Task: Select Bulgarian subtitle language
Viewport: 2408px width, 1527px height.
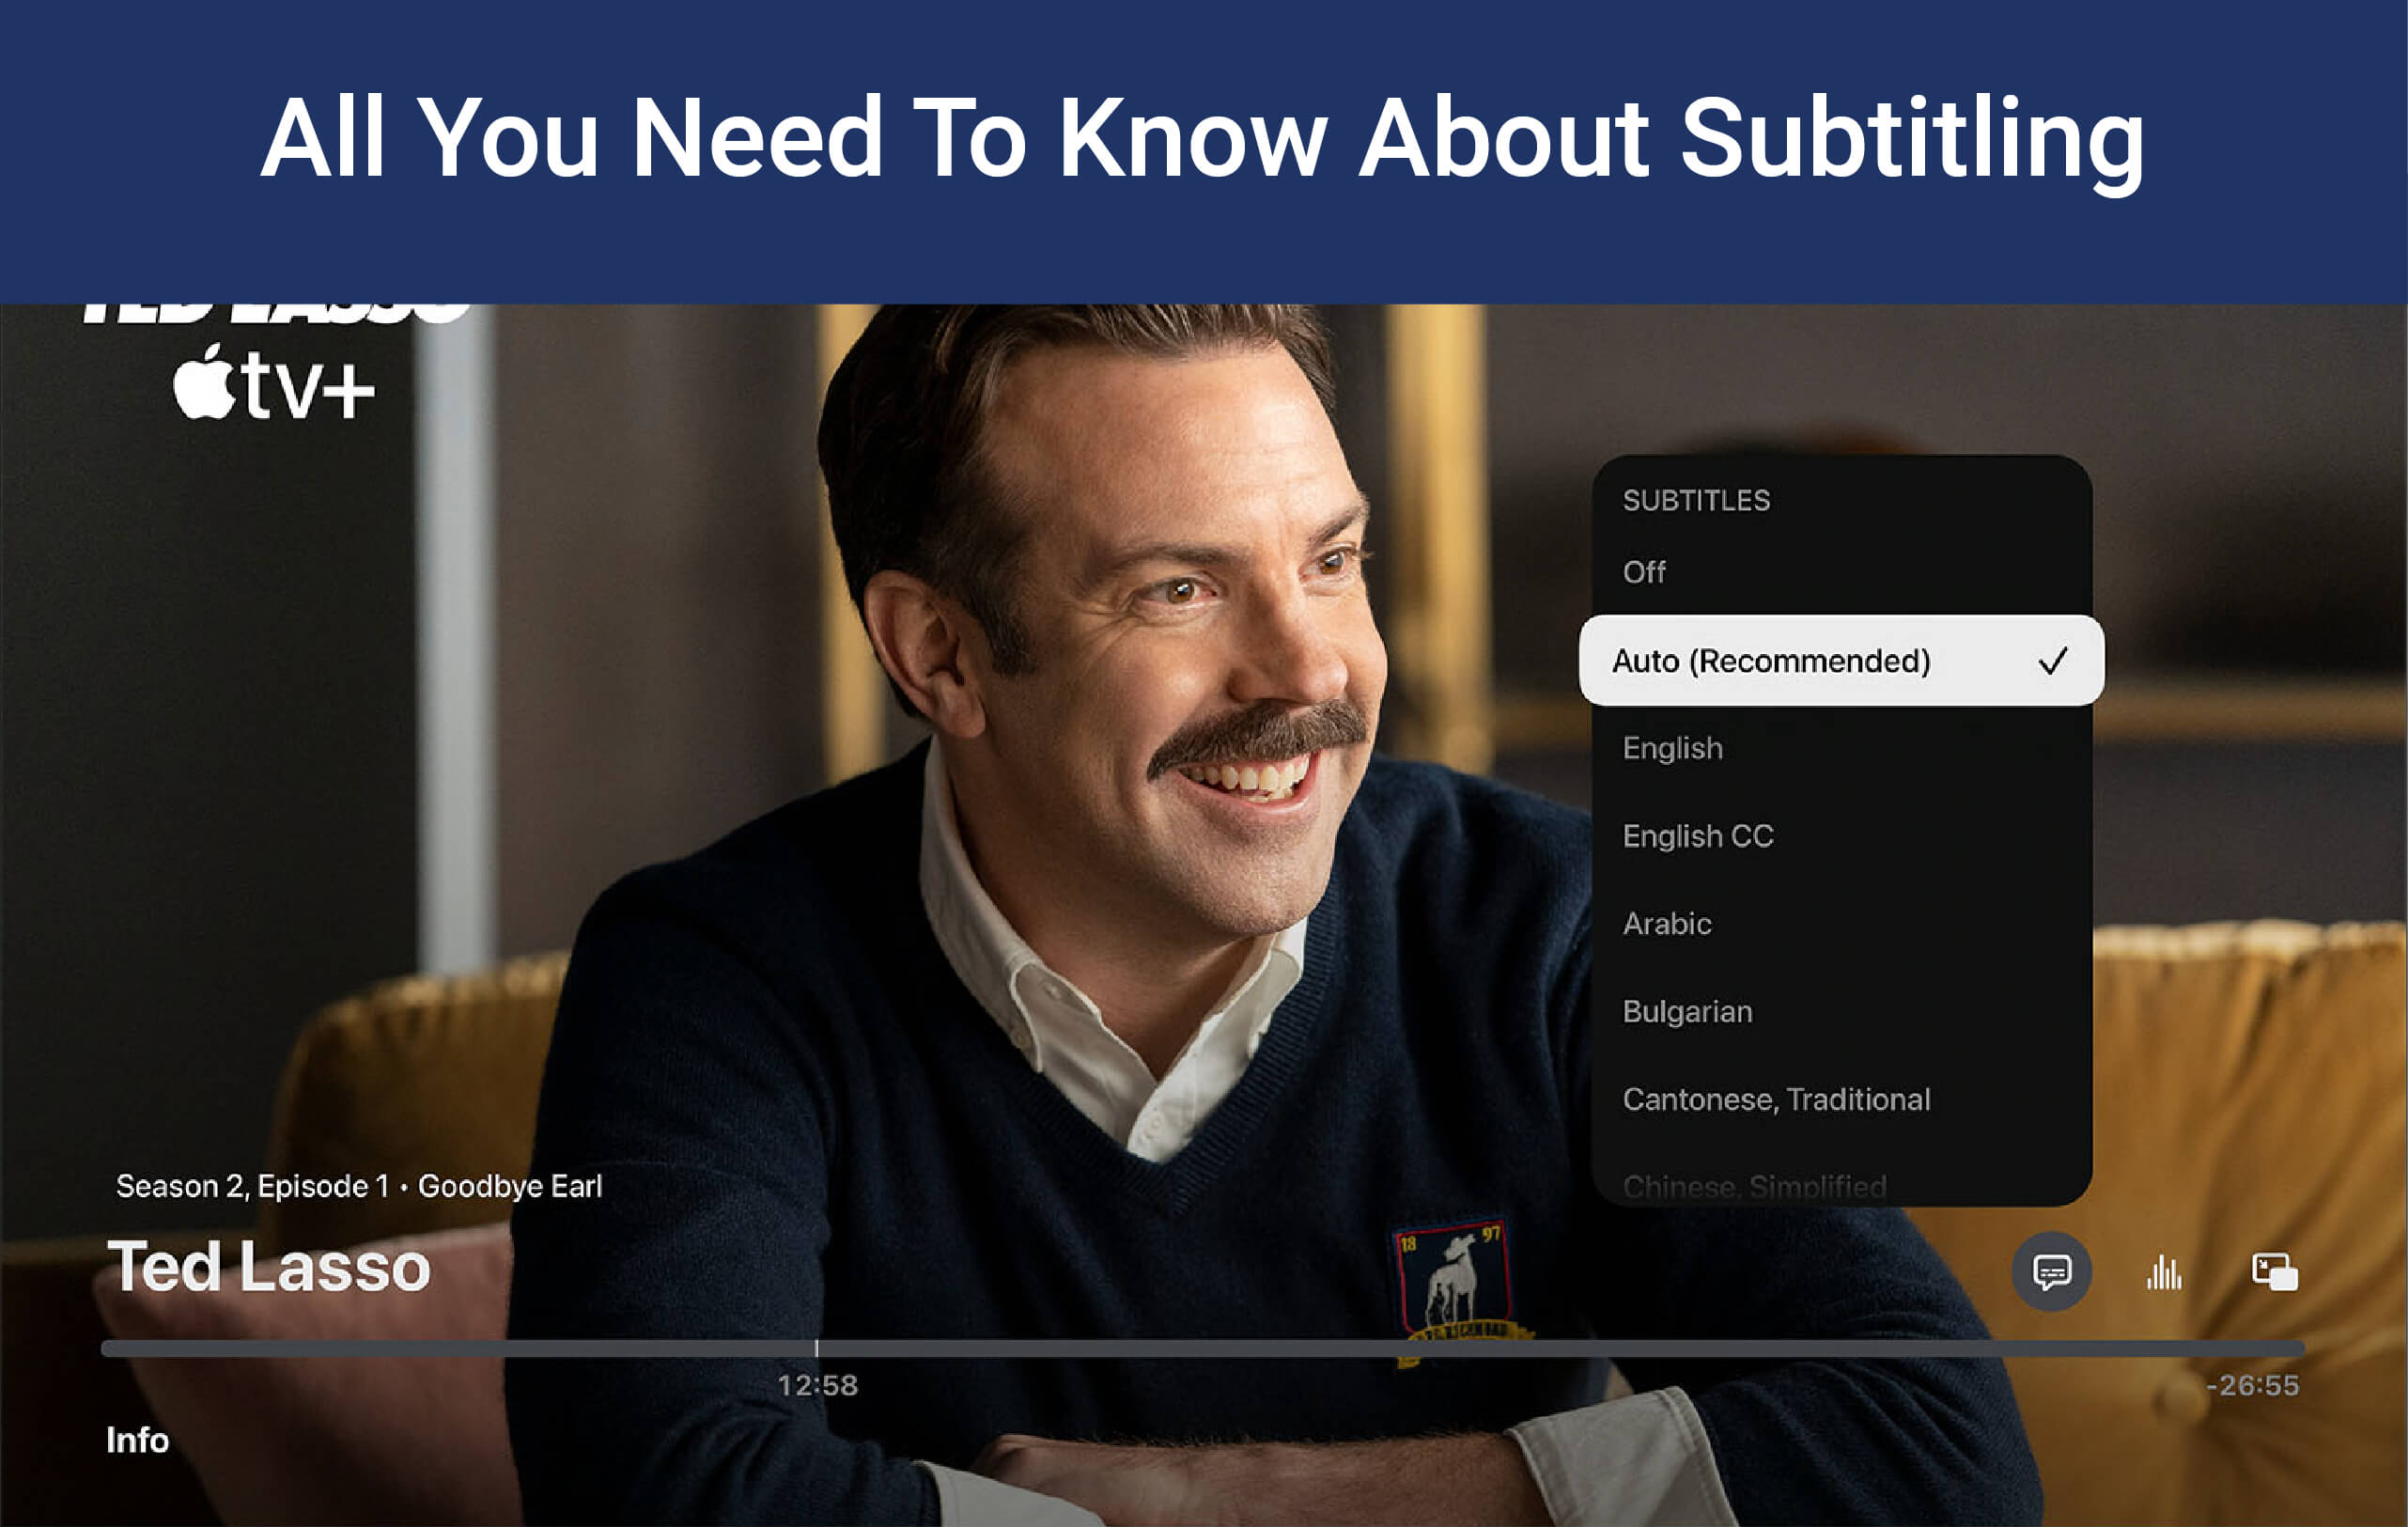Action: [1687, 1011]
